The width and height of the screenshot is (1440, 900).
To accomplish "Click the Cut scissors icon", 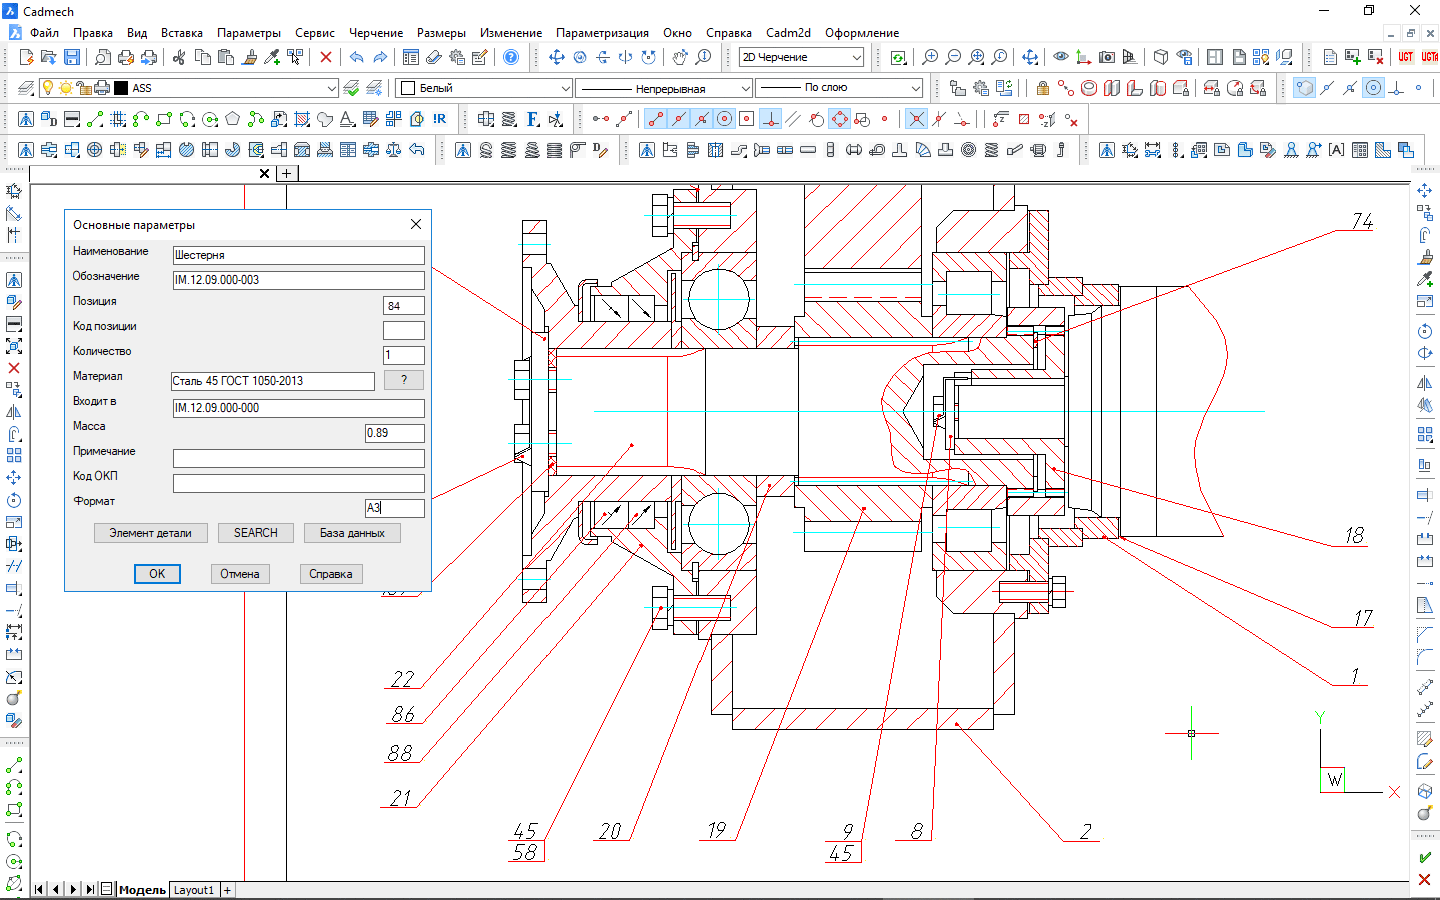I will [x=179, y=57].
